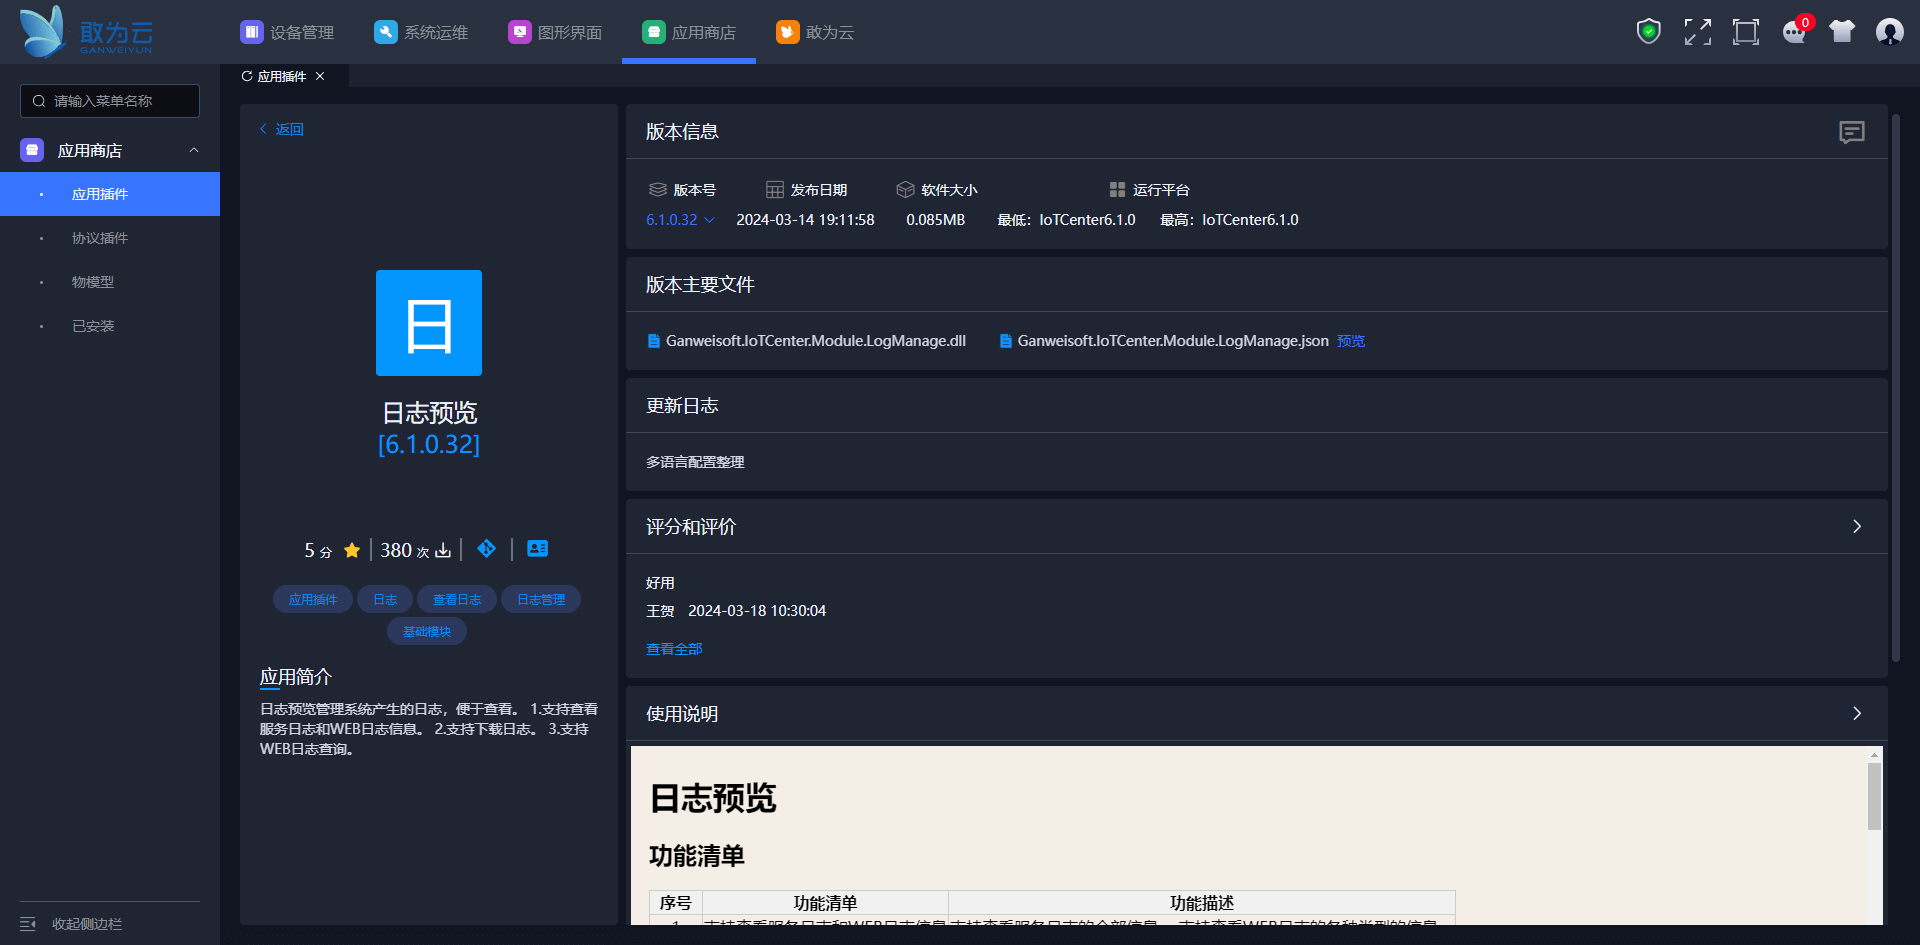Click the 日志预览 app thumbnail
Screen dimensions: 1920x945
[429, 323]
